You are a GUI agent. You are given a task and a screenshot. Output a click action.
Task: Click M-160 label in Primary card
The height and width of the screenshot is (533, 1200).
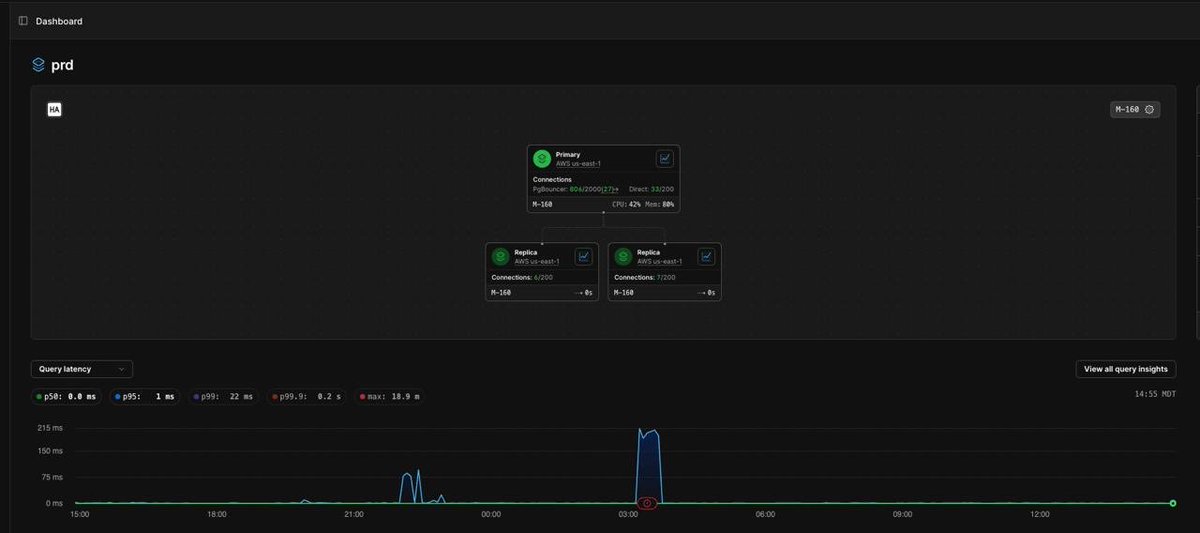click(x=542, y=204)
